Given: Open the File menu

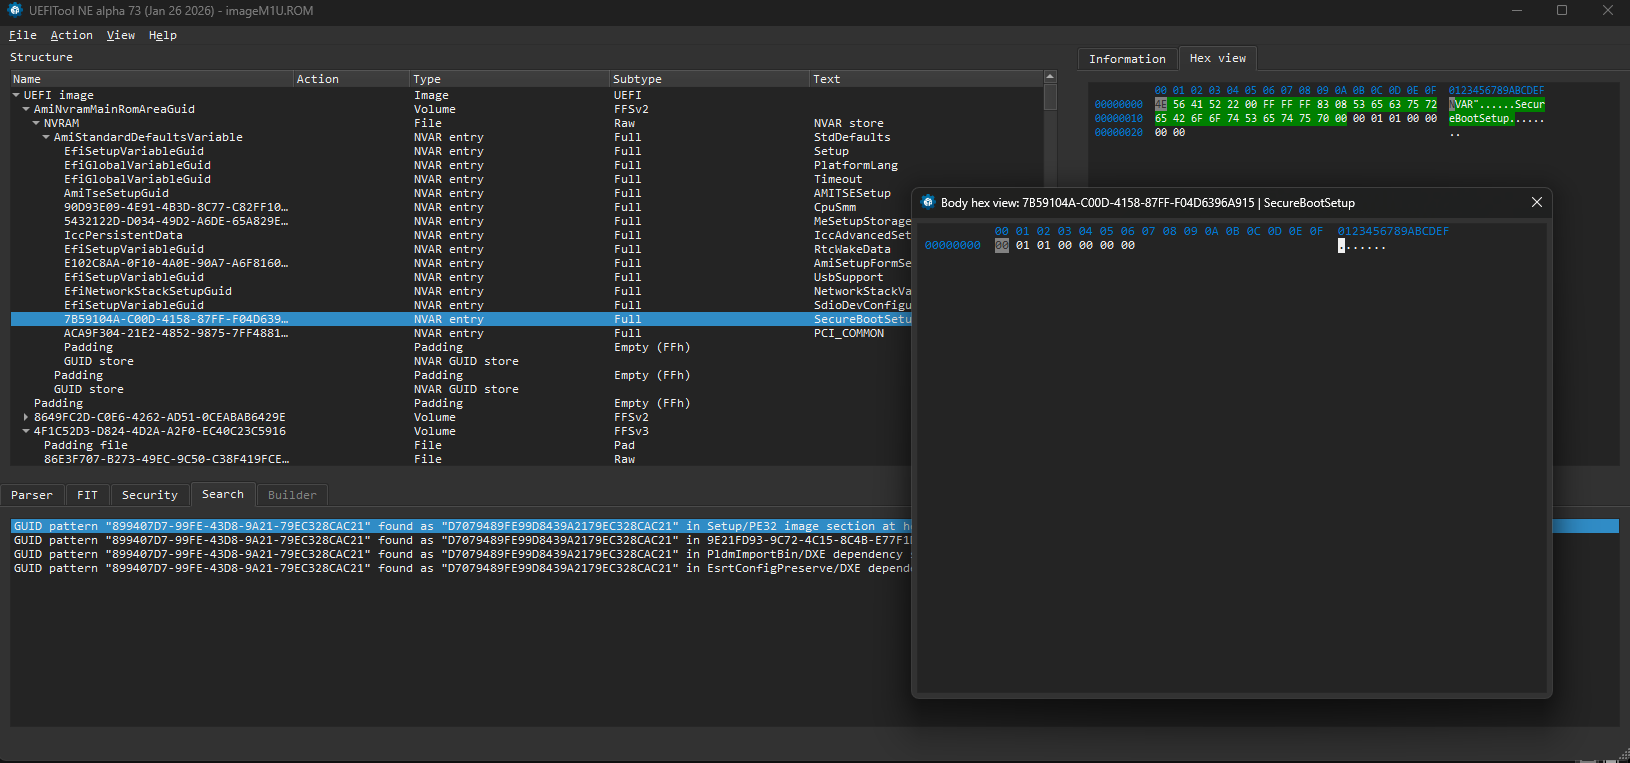Looking at the screenshot, I should pos(22,35).
